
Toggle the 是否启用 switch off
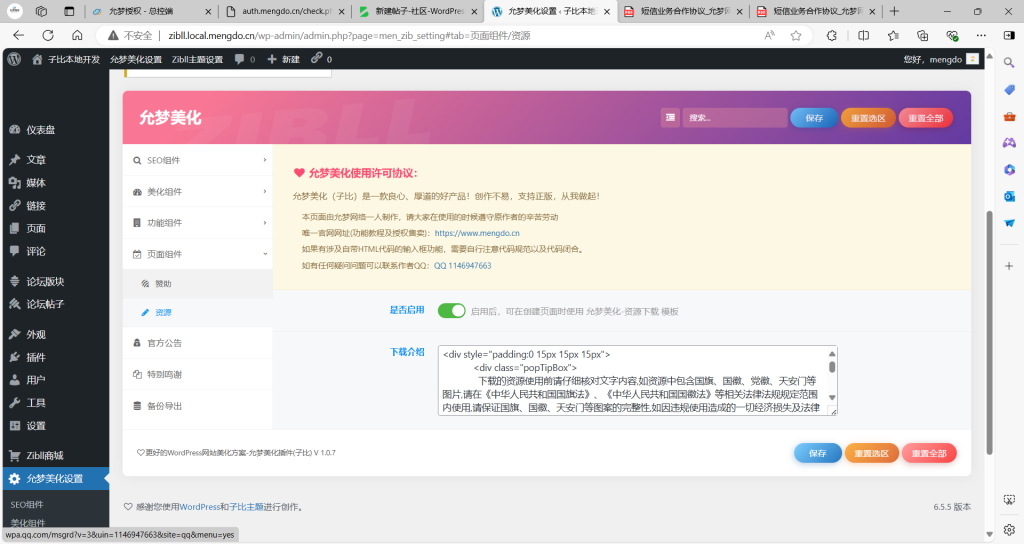point(451,311)
